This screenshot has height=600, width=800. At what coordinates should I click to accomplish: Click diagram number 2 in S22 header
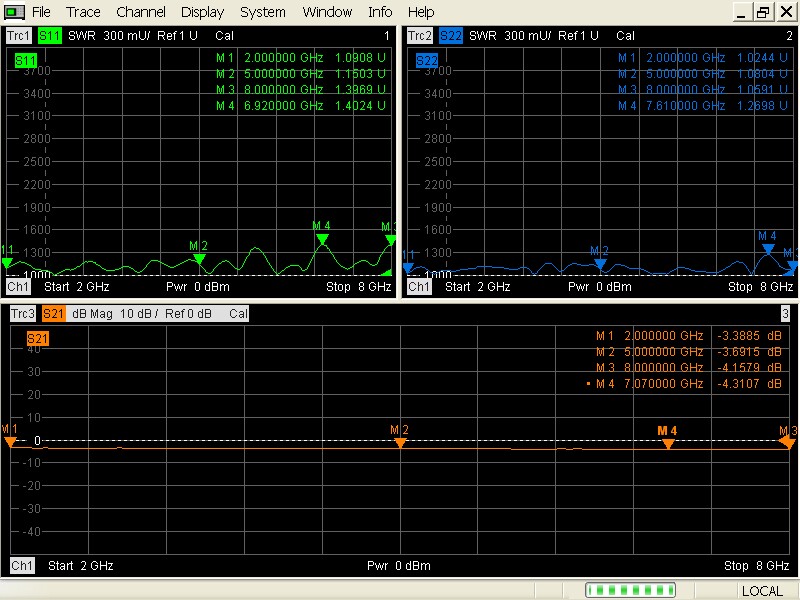pyautogui.click(x=789, y=36)
